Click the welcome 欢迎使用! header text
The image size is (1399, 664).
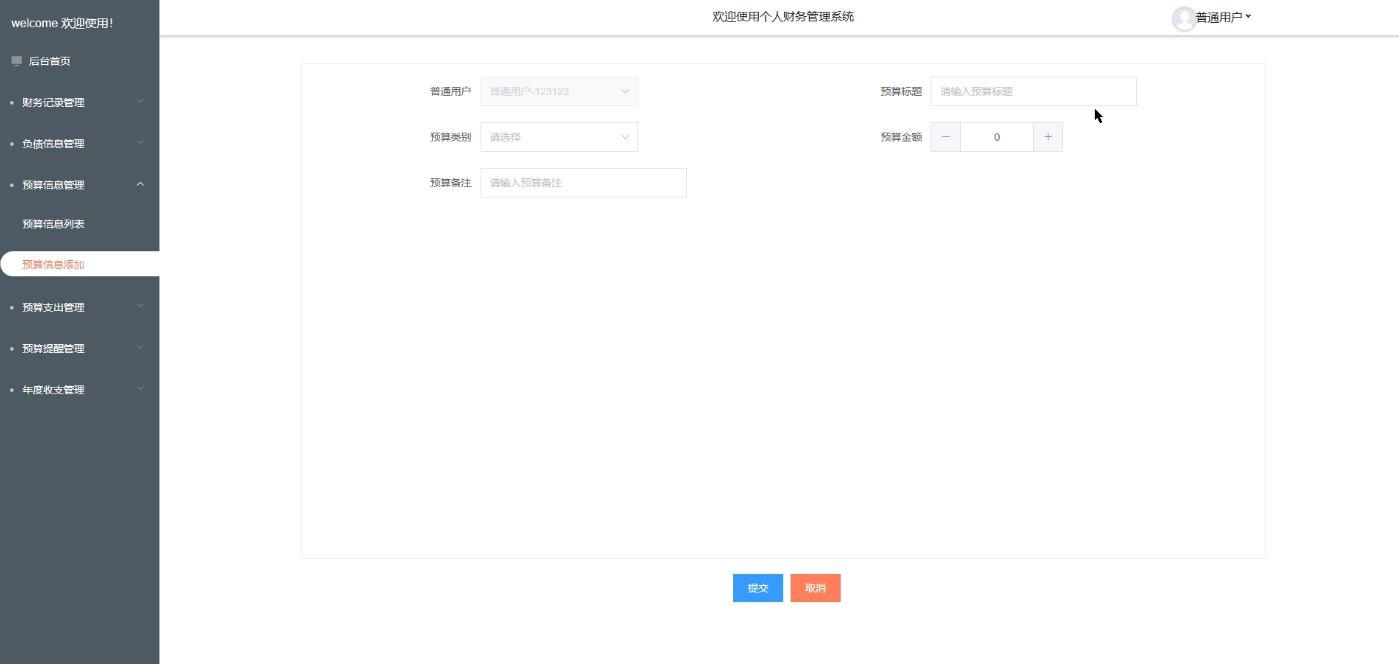[x=62, y=22]
